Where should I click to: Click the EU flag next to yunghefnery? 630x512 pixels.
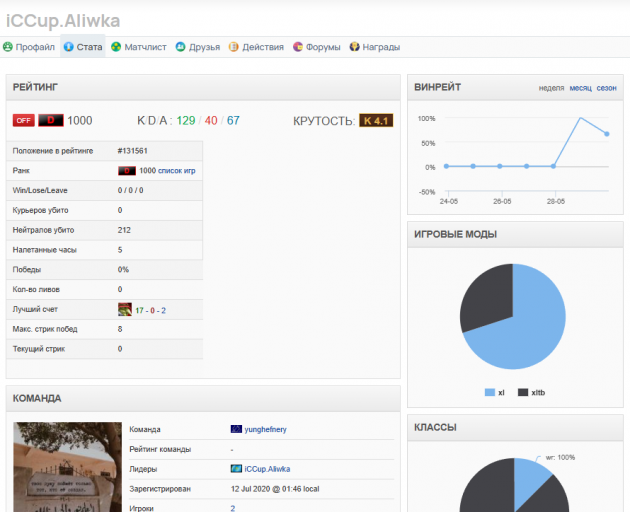(236, 429)
